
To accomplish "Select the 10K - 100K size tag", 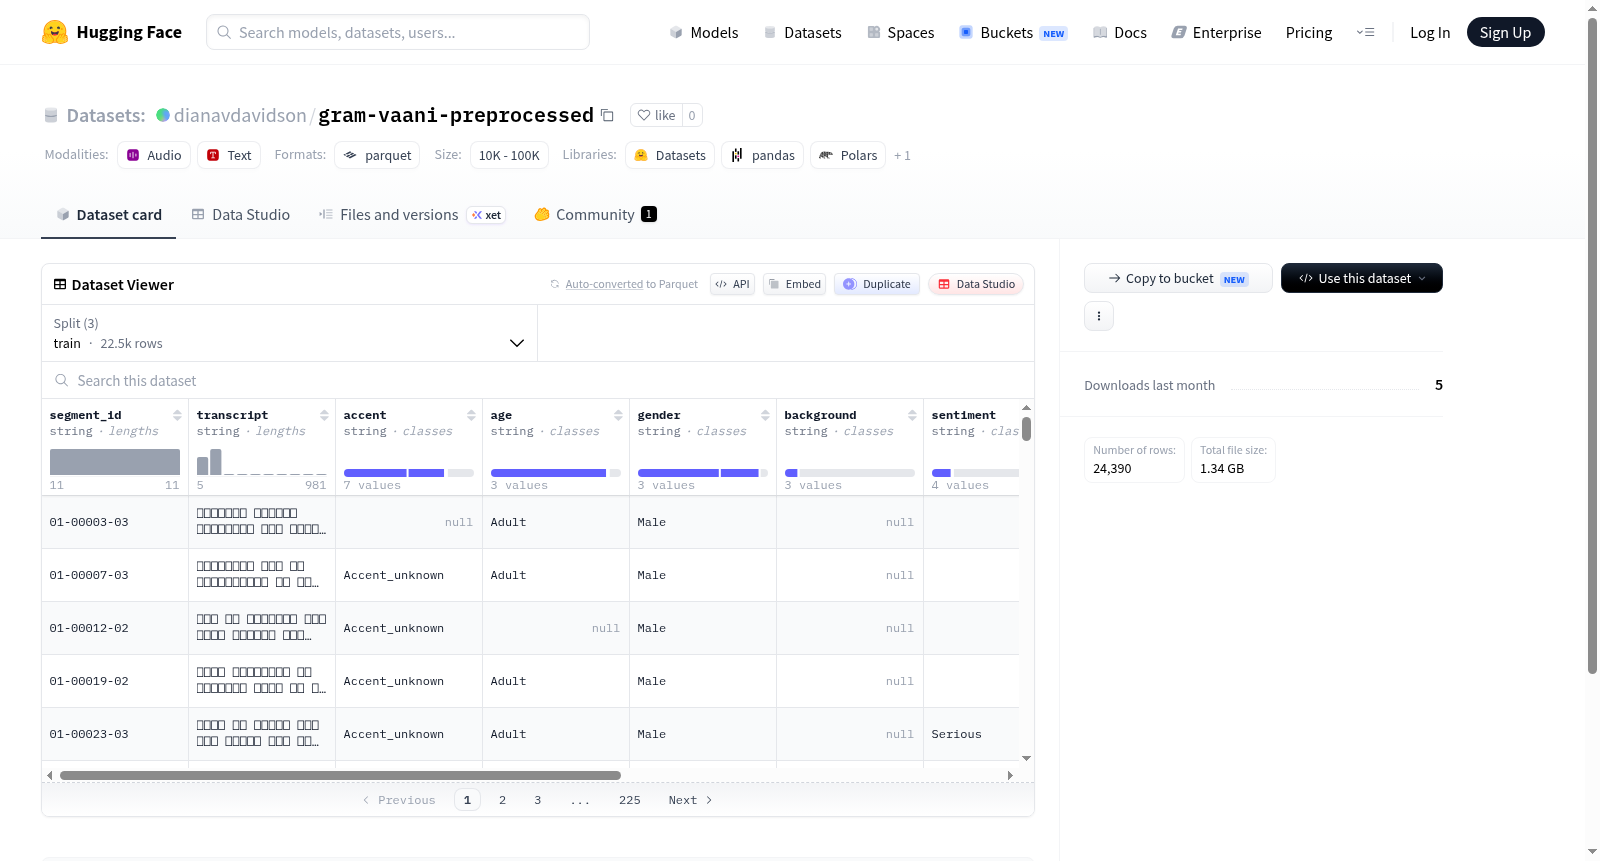I will (509, 155).
